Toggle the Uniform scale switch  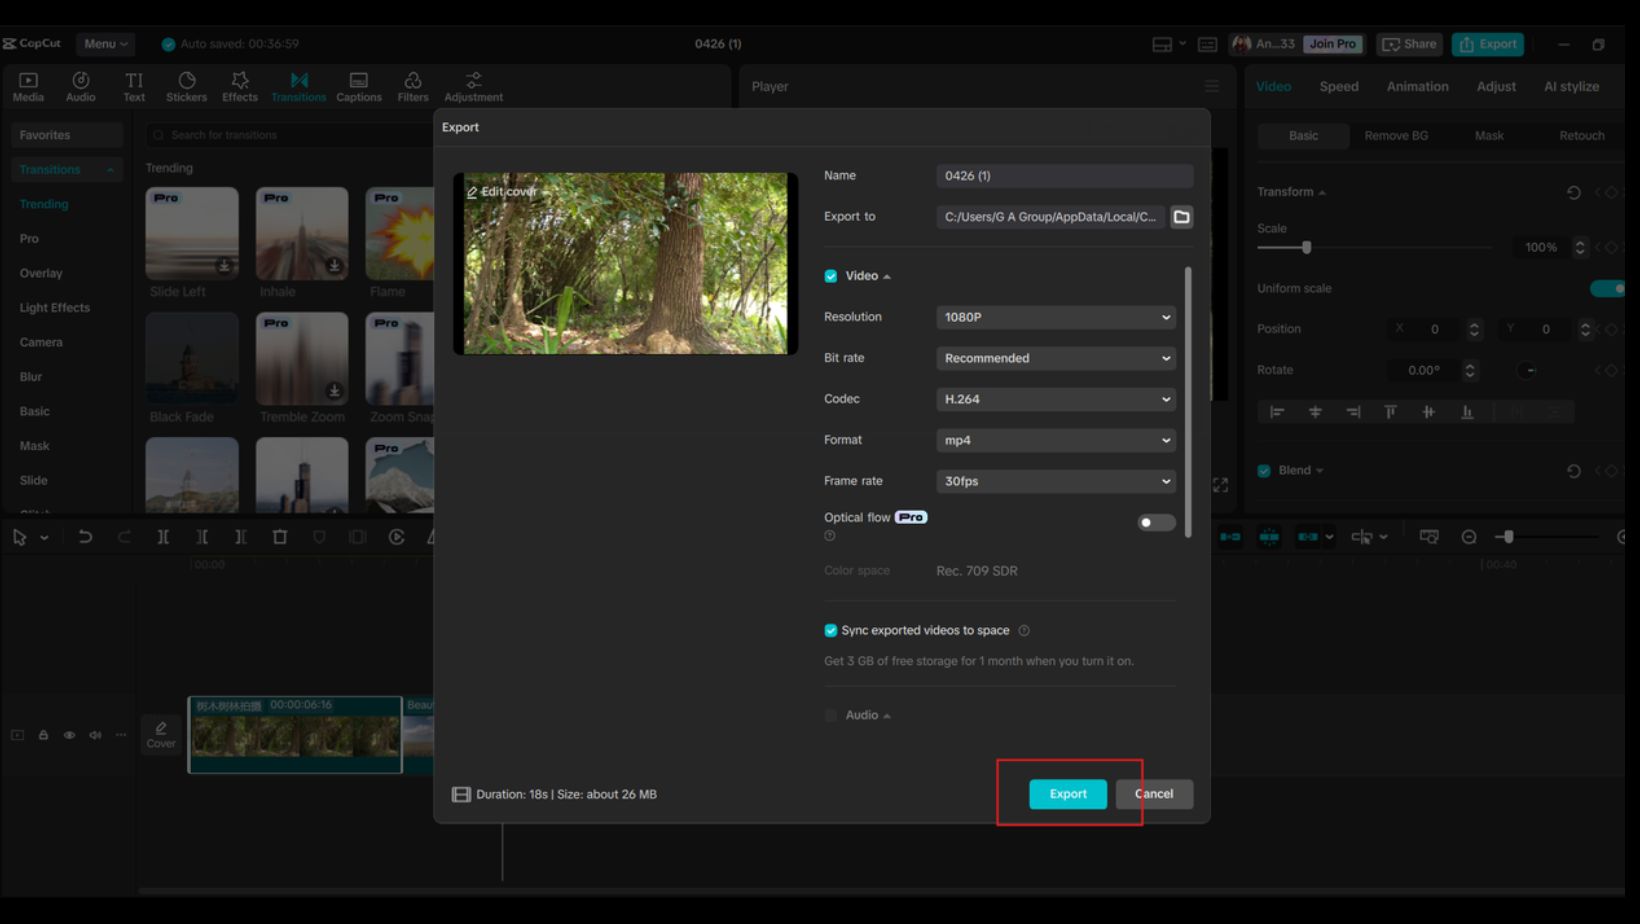click(1608, 289)
